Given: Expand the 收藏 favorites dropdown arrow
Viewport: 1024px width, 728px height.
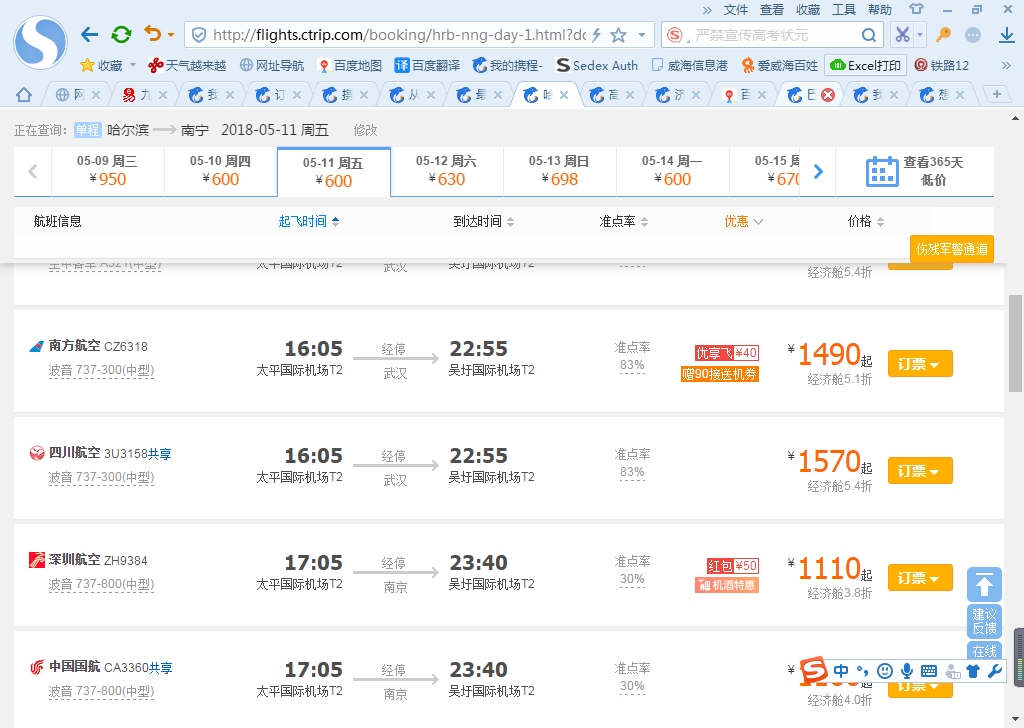Looking at the screenshot, I should coord(133,65).
